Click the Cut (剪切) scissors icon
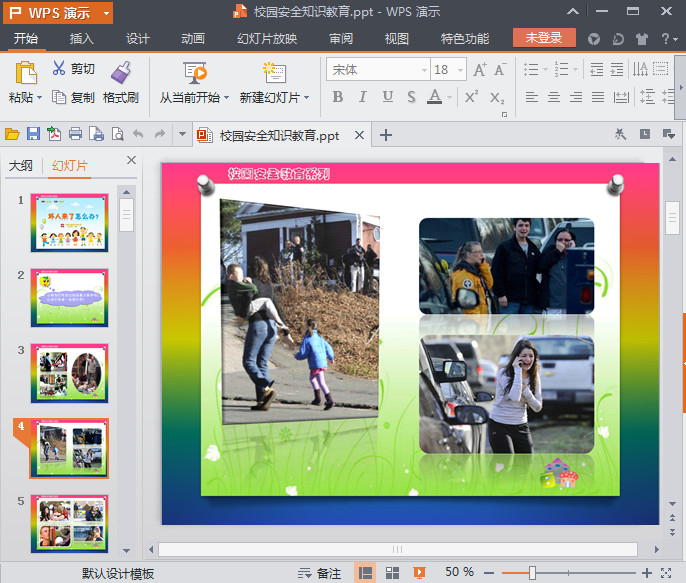The image size is (686, 583). coord(59,69)
